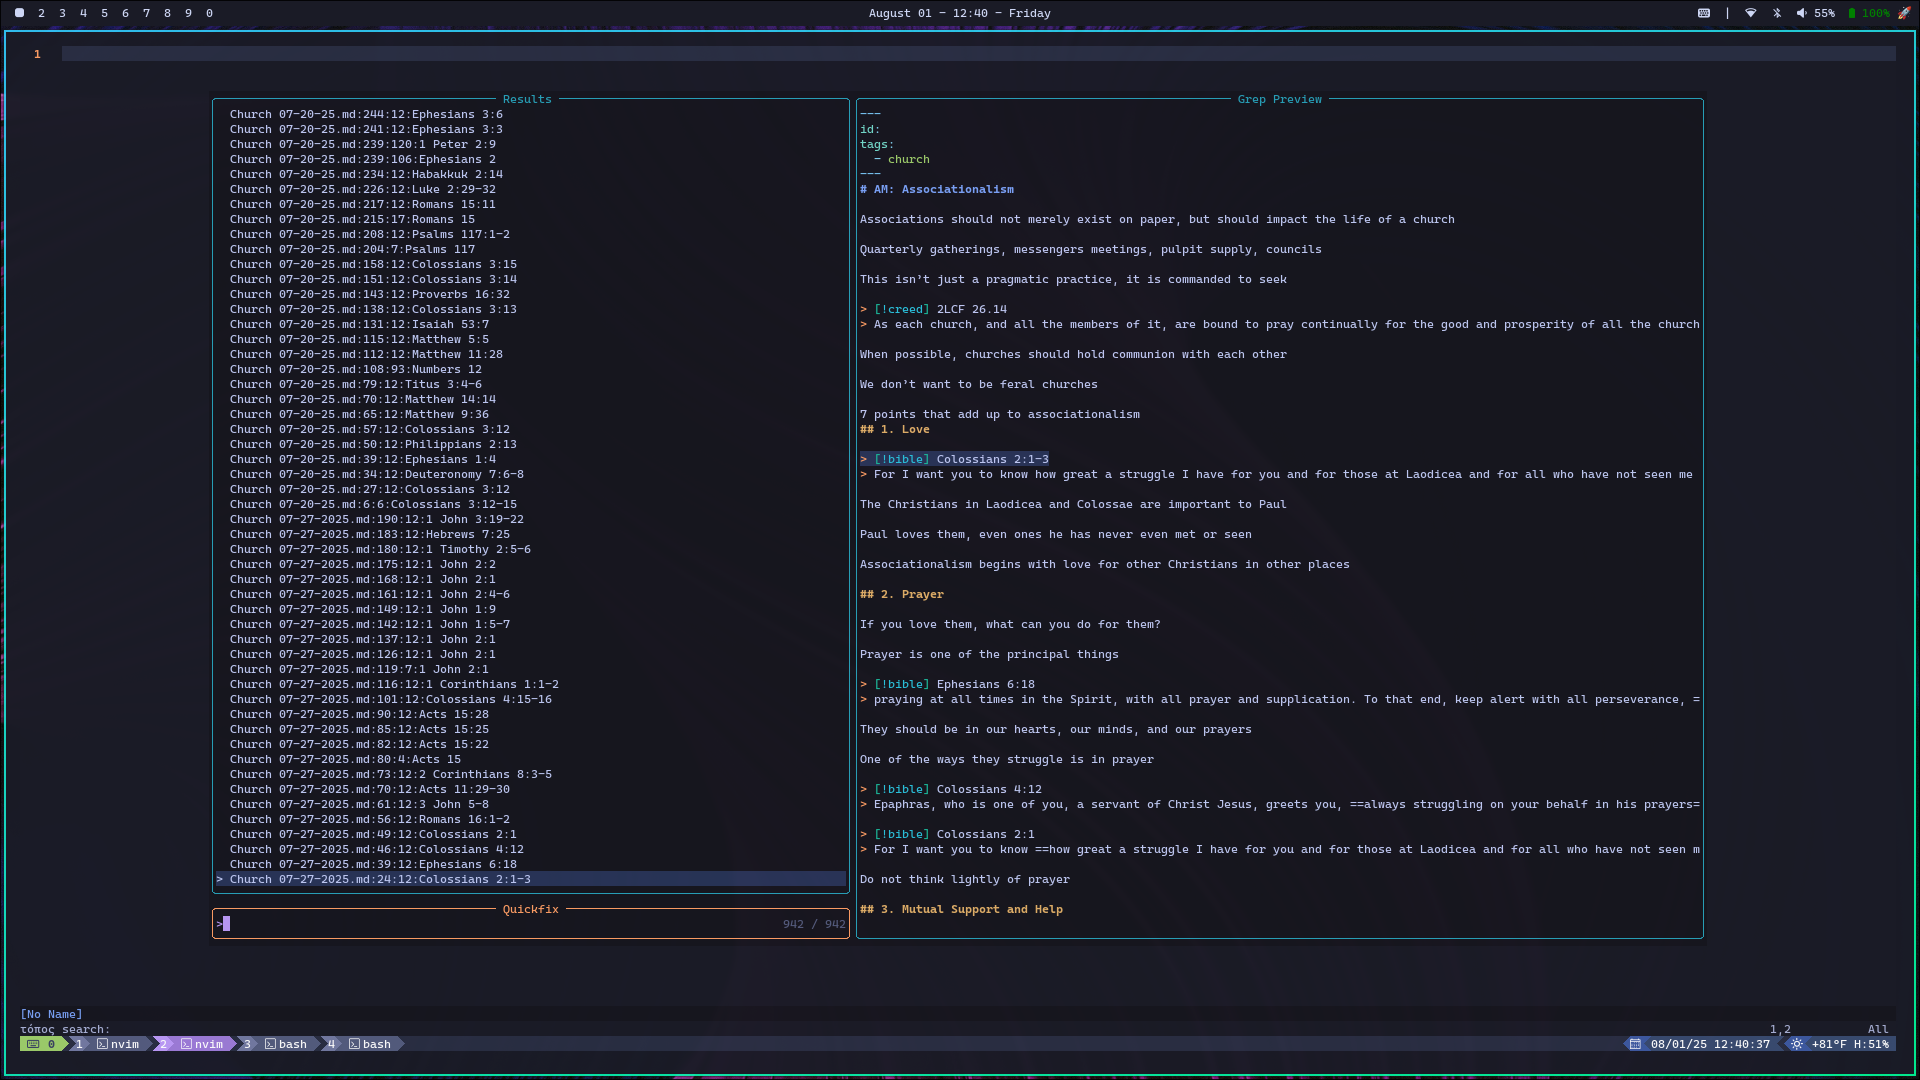
Task: Click the AM: Associationalism heading in preview
Action: coord(937,190)
